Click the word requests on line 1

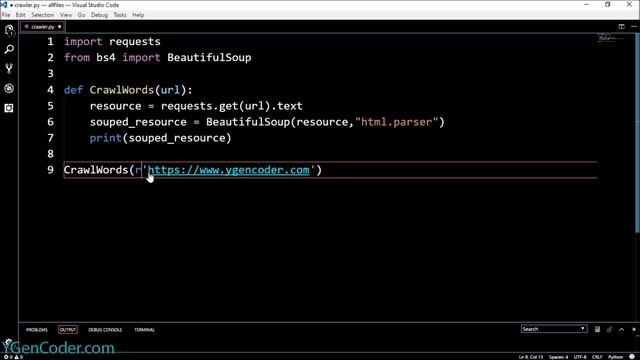(135, 42)
